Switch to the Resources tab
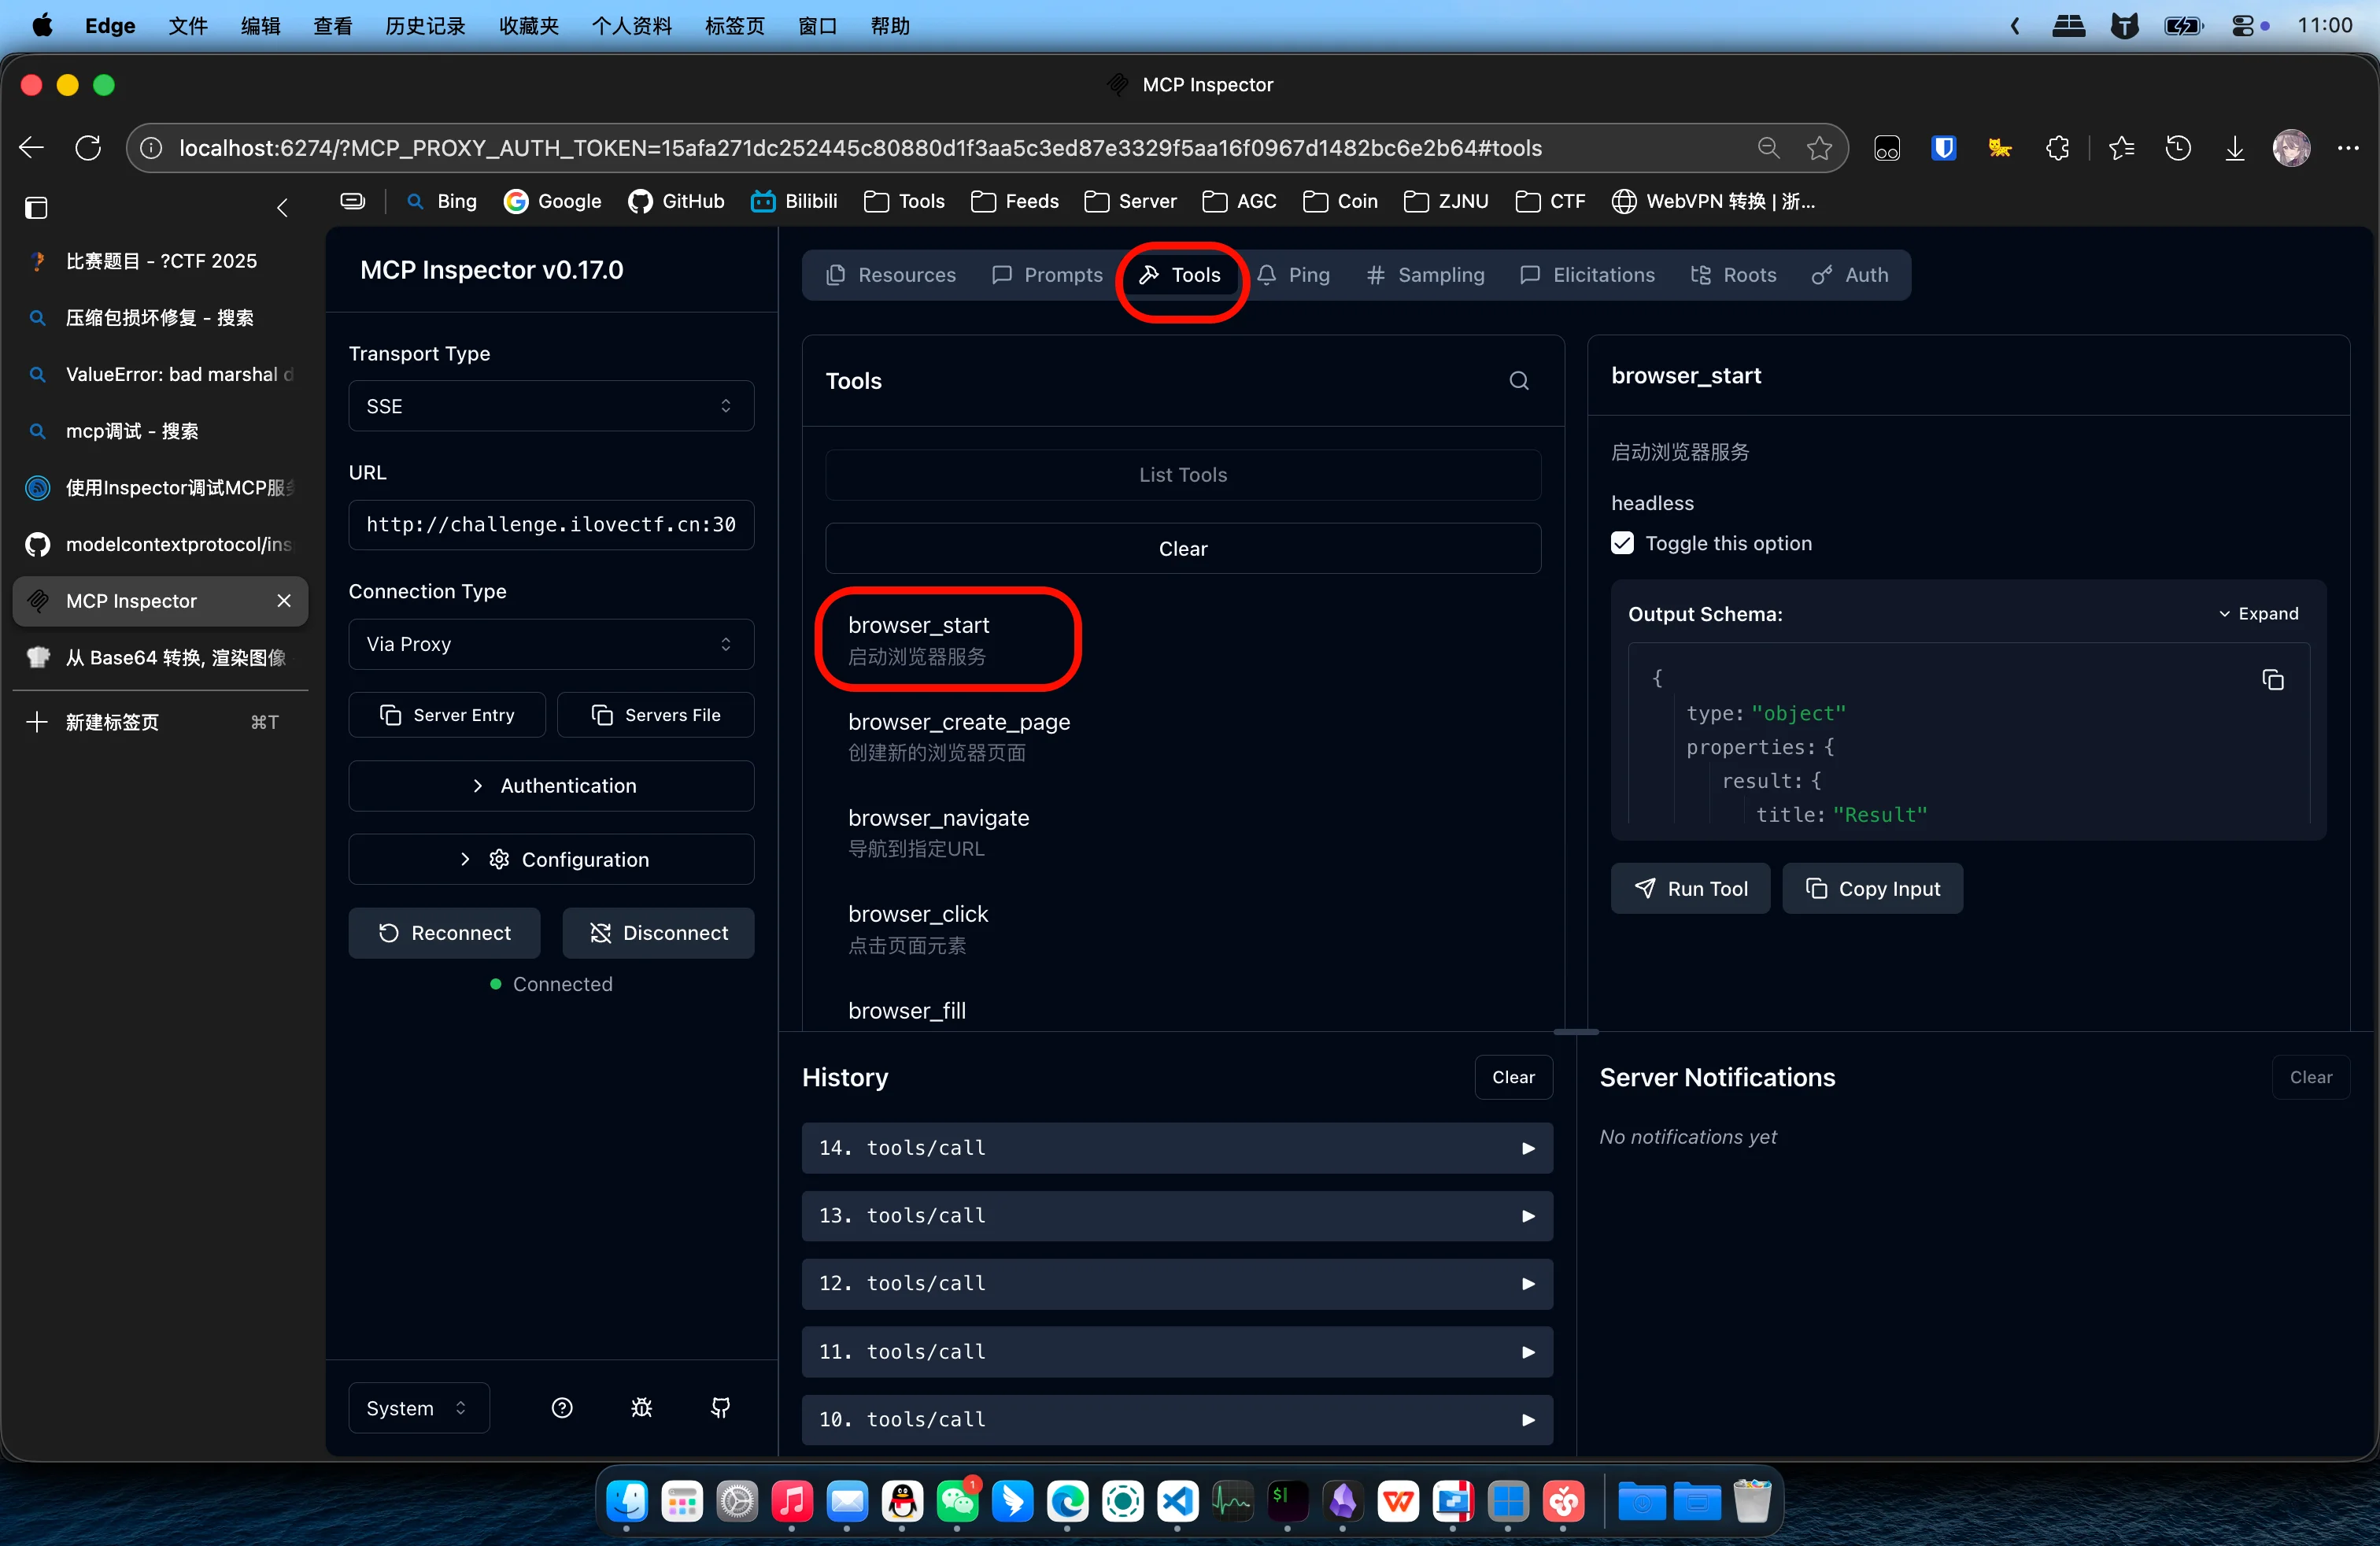Image resolution: width=2380 pixels, height=1546 pixels. pyautogui.click(x=891, y=275)
